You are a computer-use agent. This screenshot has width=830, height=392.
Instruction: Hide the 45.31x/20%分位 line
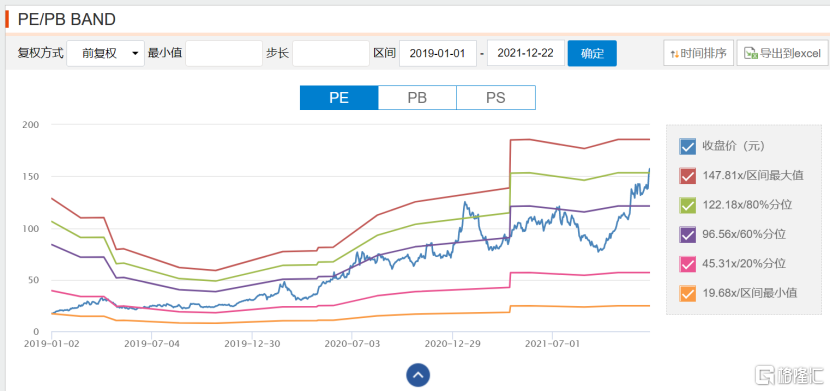[x=687, y=263]
